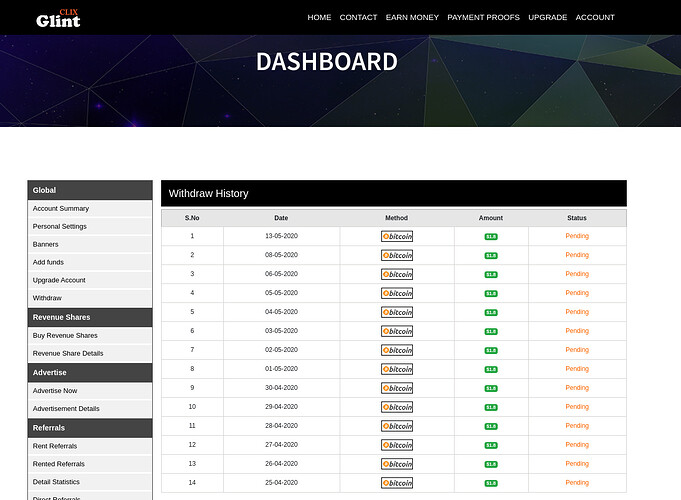Click the bitcoin icon dated 29-04-2020
Viewport: 681px width, 500px height.
click(397, 407)
